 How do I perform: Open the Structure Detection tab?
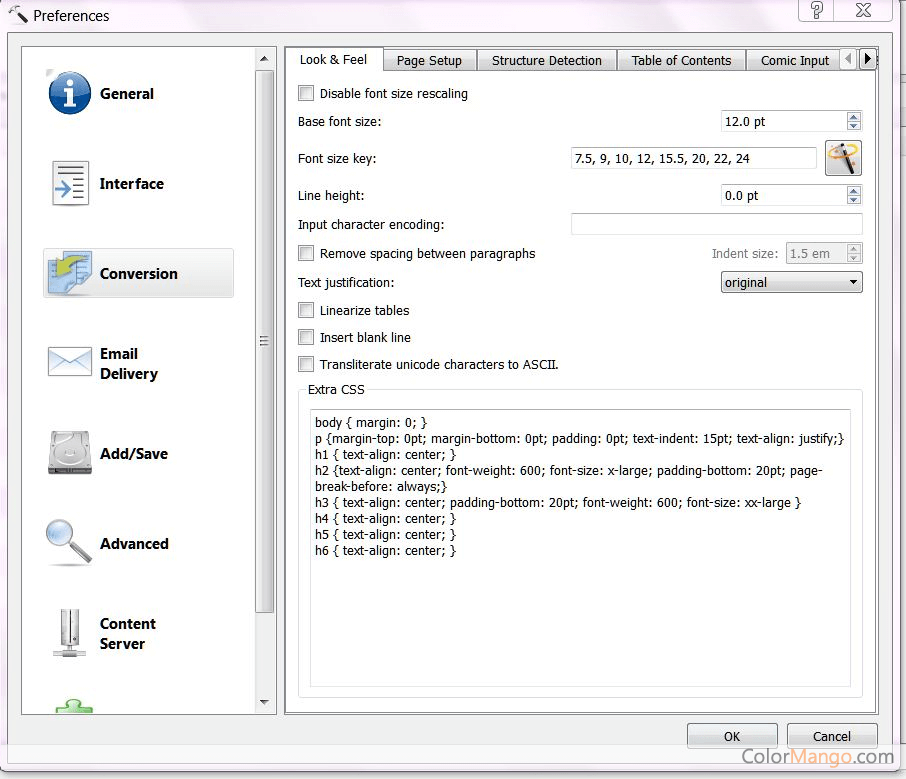546,60
